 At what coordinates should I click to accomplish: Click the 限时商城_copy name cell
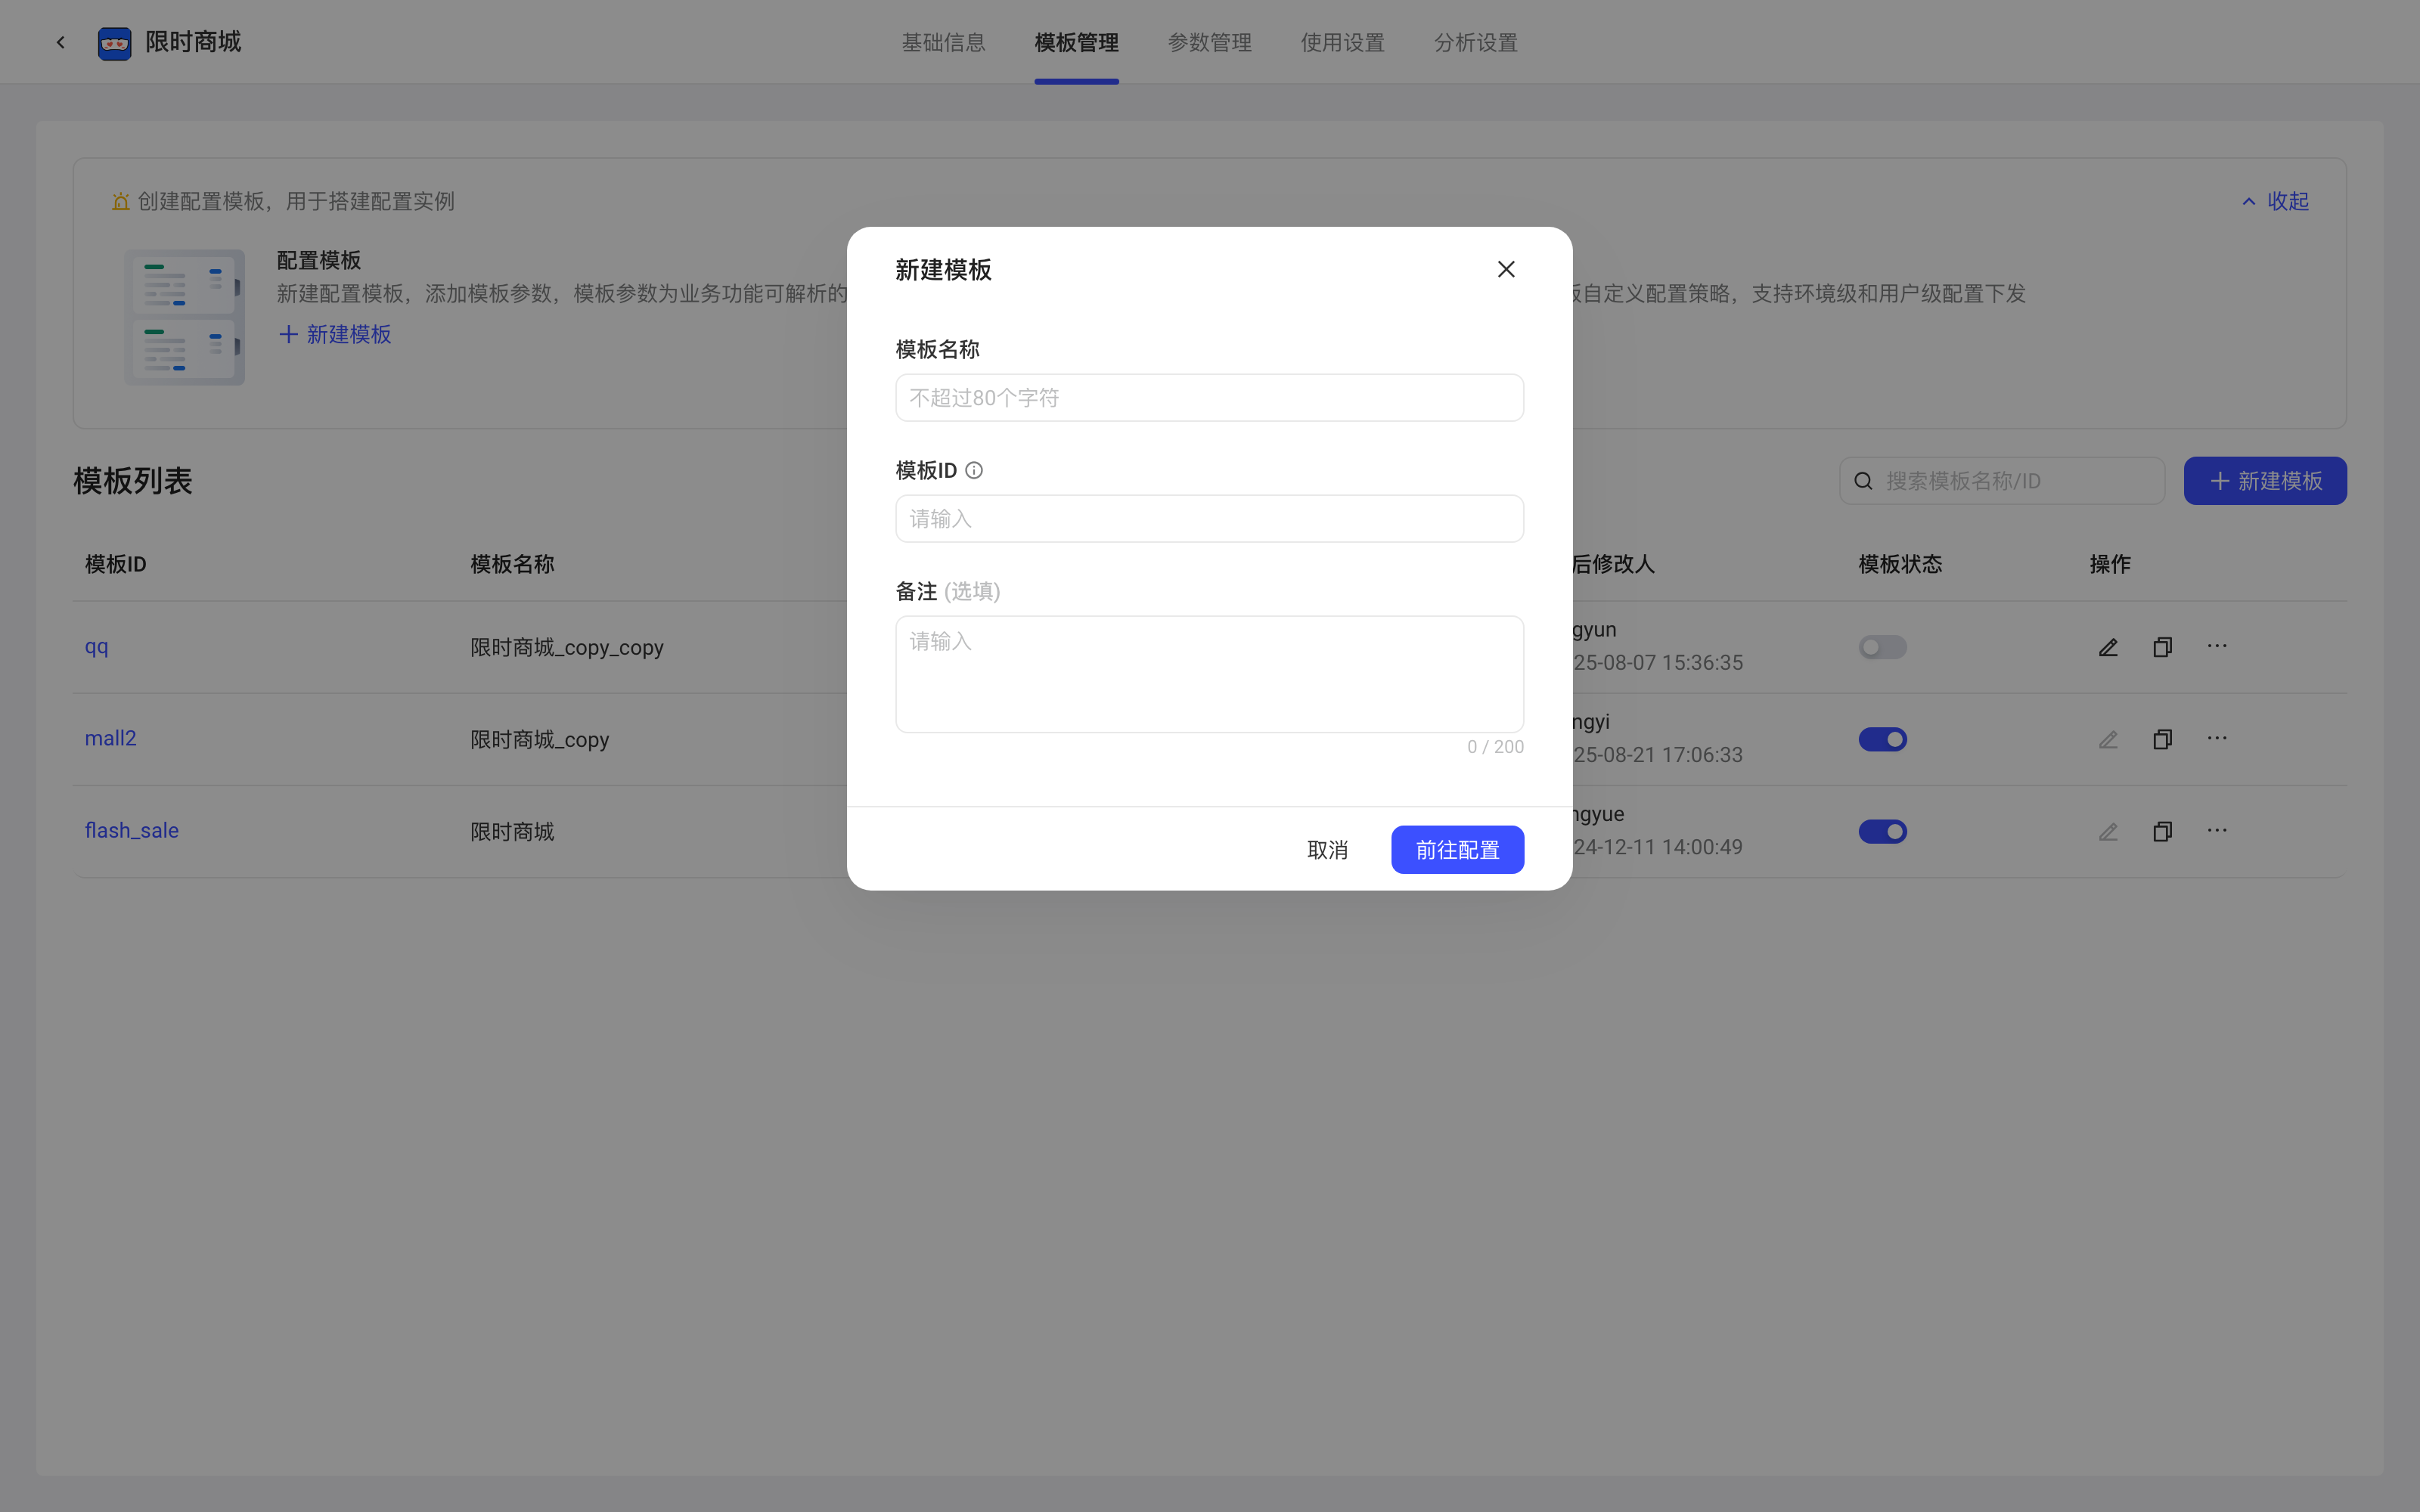[x=540, y=739]
